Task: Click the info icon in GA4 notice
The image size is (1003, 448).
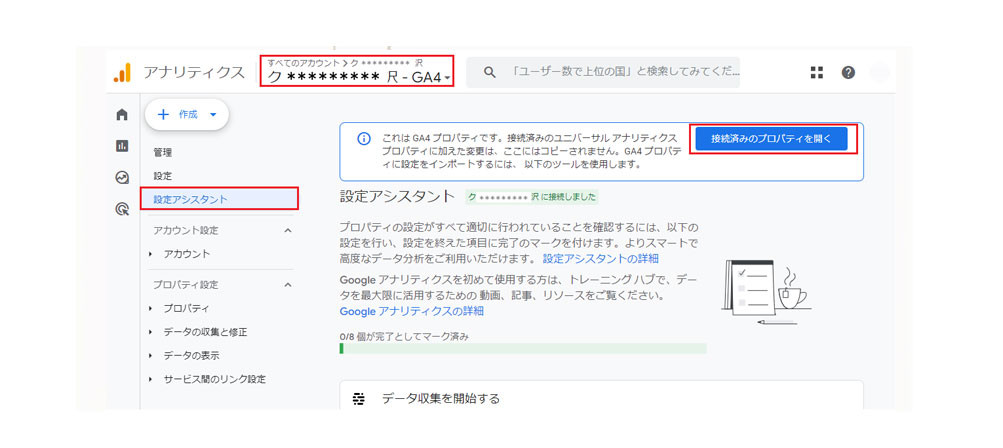Action: [x=363, y=138]
